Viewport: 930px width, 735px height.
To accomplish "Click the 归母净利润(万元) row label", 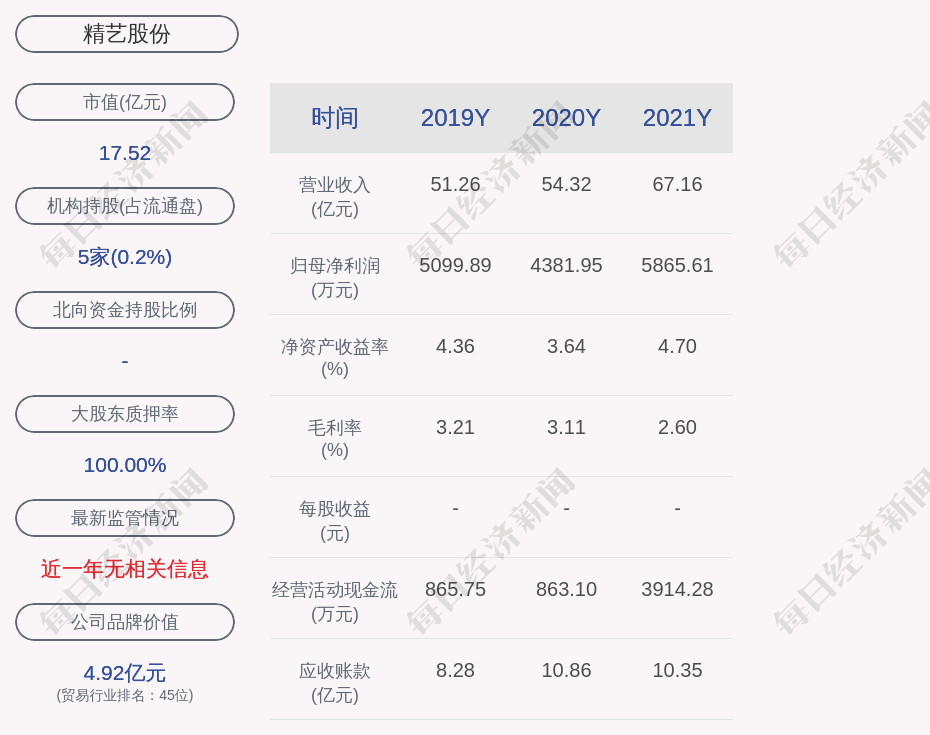I will click(x=335, y=278).
